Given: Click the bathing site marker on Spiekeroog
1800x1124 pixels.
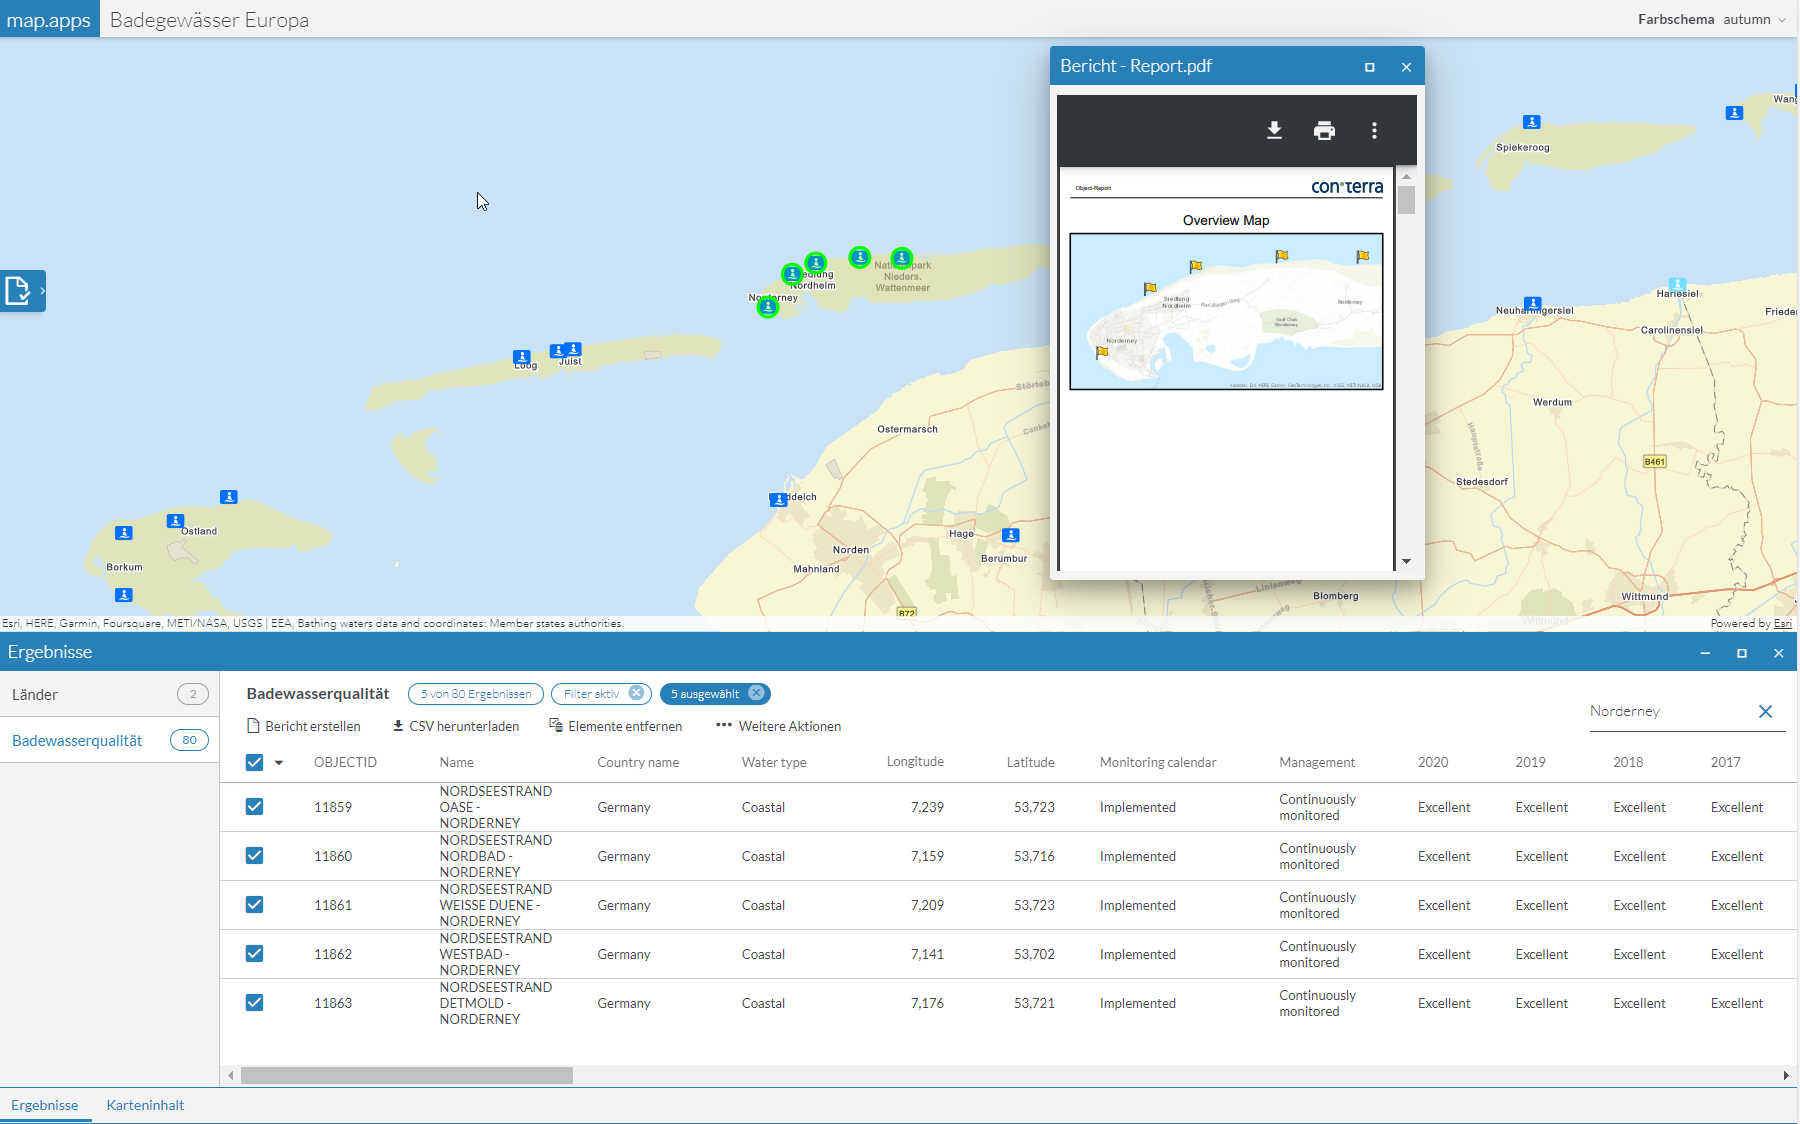Looking at the screenshot, I should pyautogui.click(x=1531, y=122).
